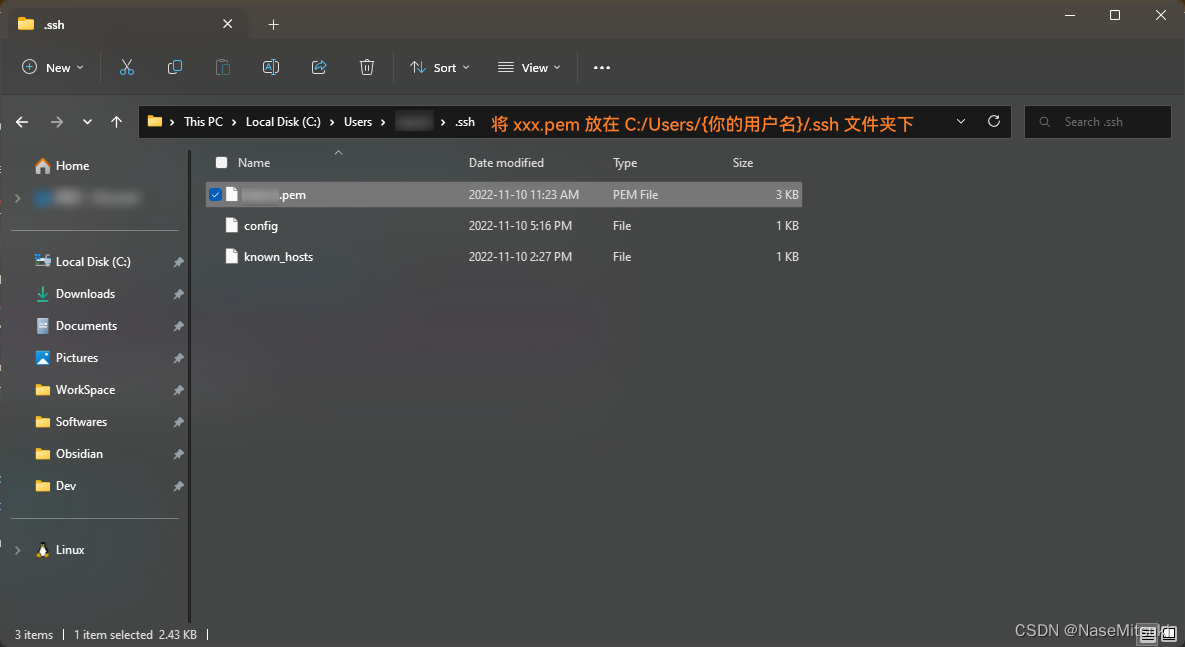The height and width of the screenshot is (647, 1185).
Task: Rename the selected file via toolbar icon
Action: 271,67
